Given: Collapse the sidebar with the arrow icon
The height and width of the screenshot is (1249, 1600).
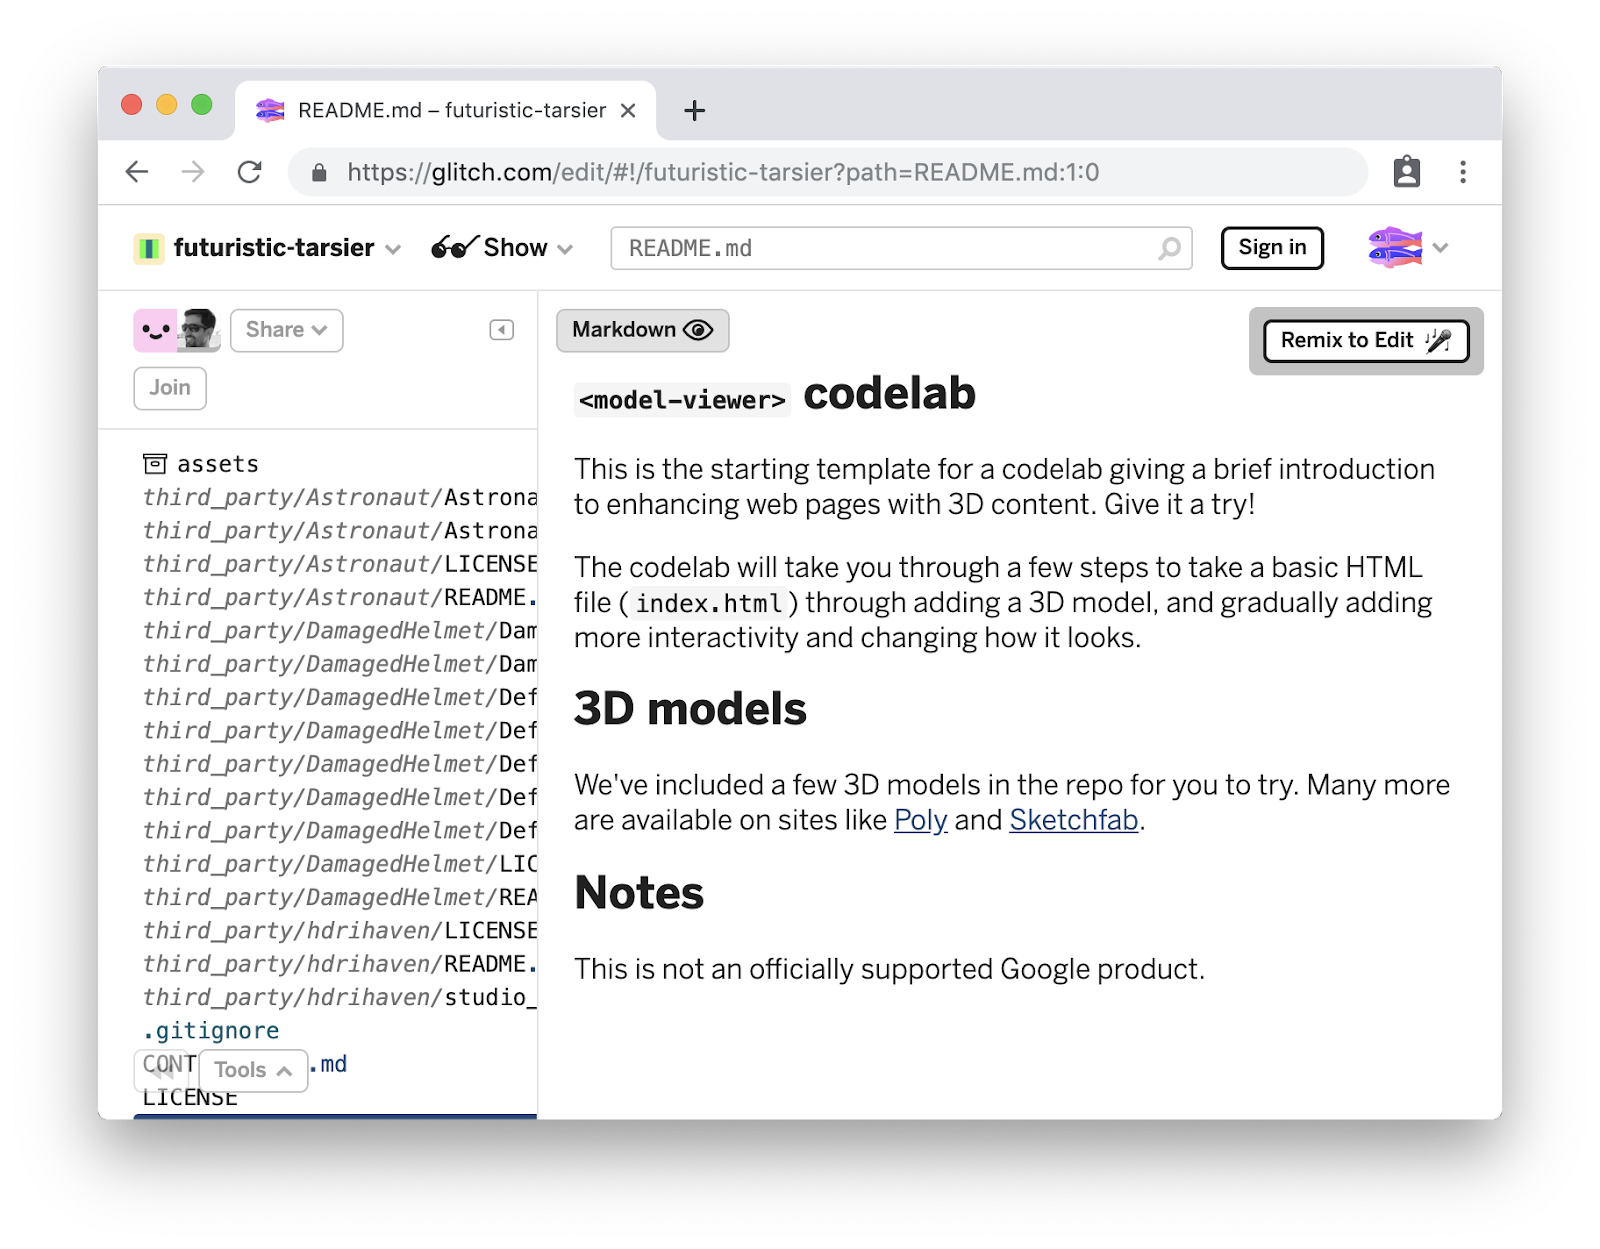Looking at the screenshot, I should tap(501, 330).
